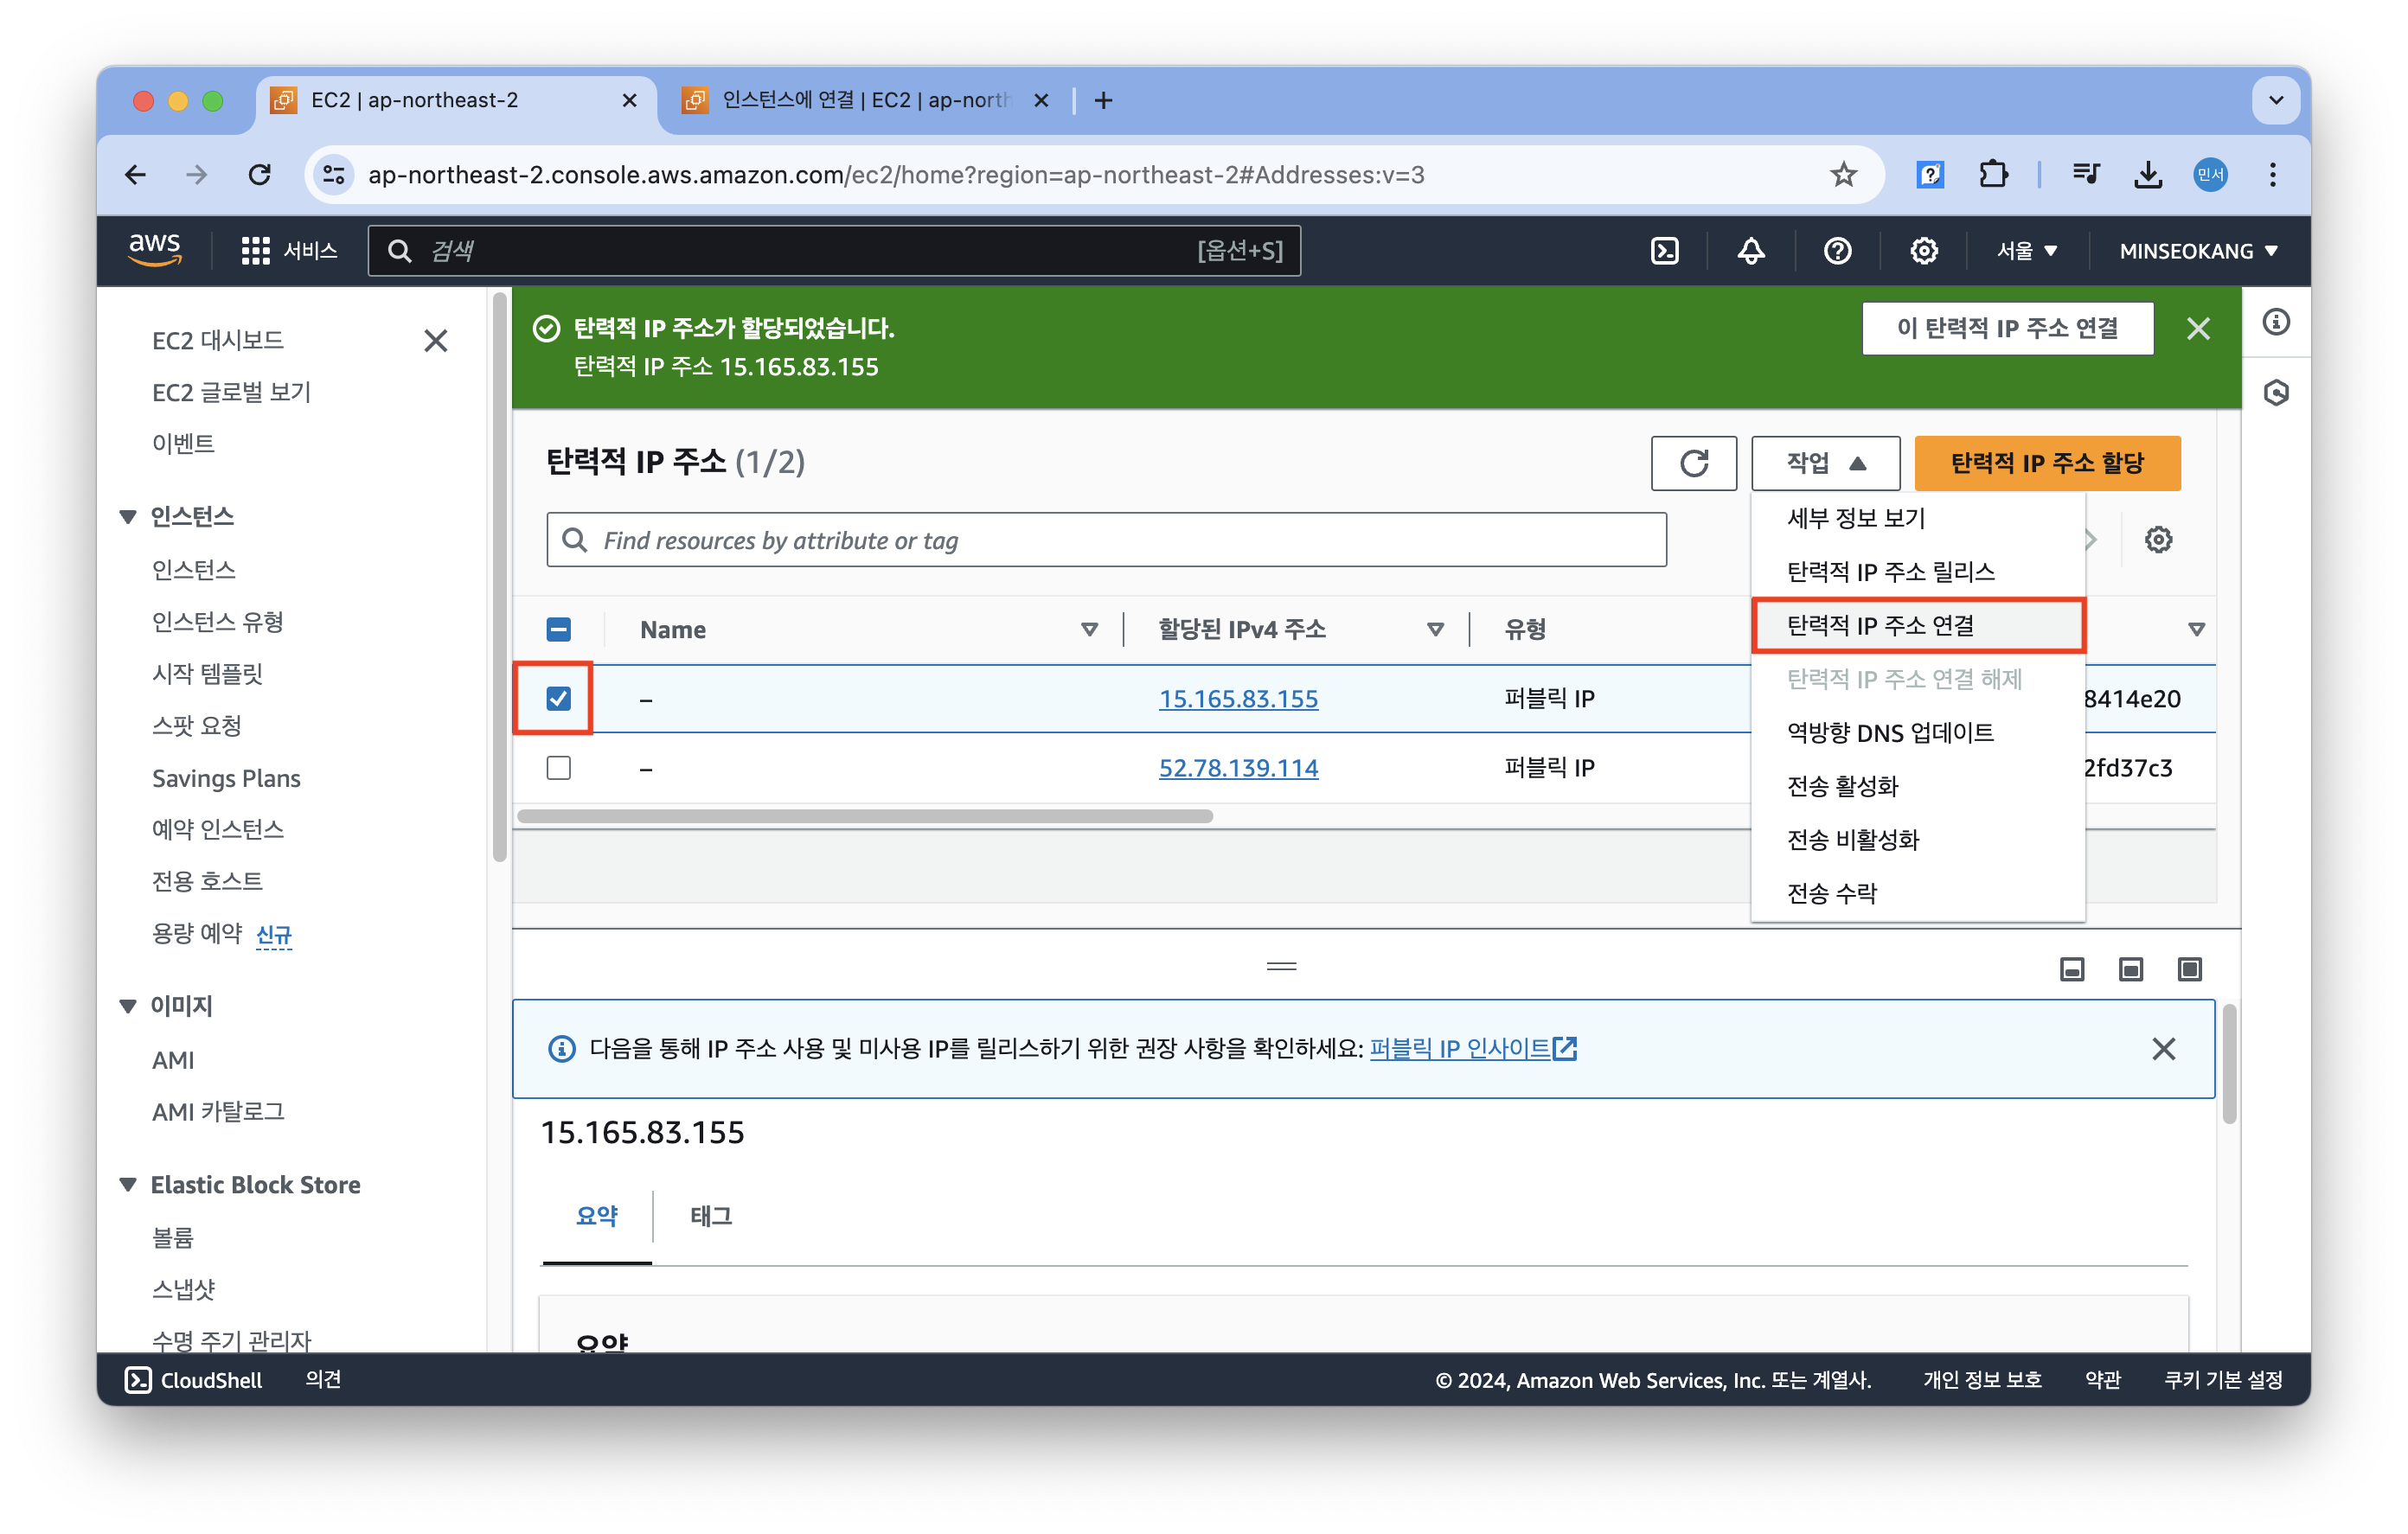The width and height of the screenshot is (2408, 1534).
Task: Check the 52.78.139.114 row checkbox
Action: click(x=559, y=768)
